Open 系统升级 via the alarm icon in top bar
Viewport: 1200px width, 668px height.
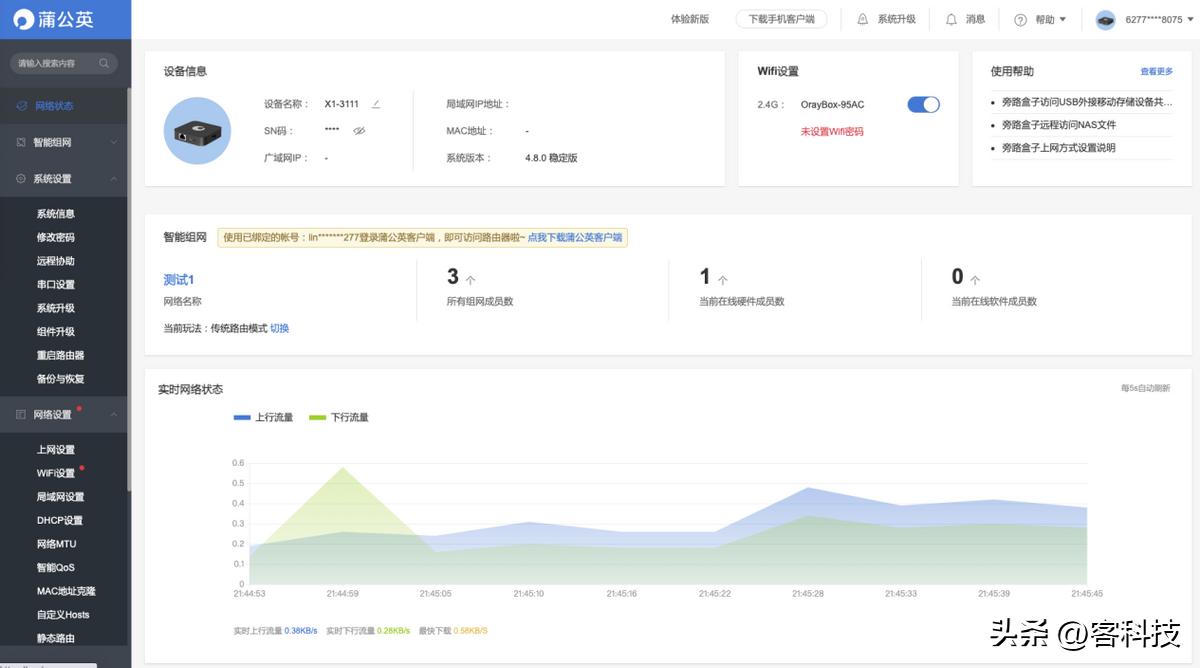click(860, 19)
